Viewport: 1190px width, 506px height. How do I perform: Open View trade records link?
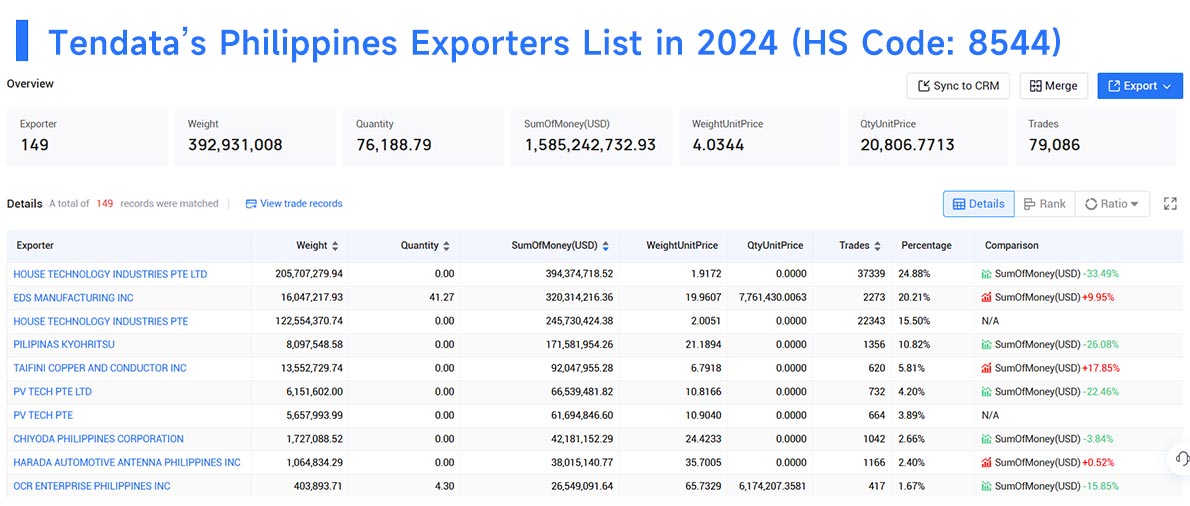294,203
